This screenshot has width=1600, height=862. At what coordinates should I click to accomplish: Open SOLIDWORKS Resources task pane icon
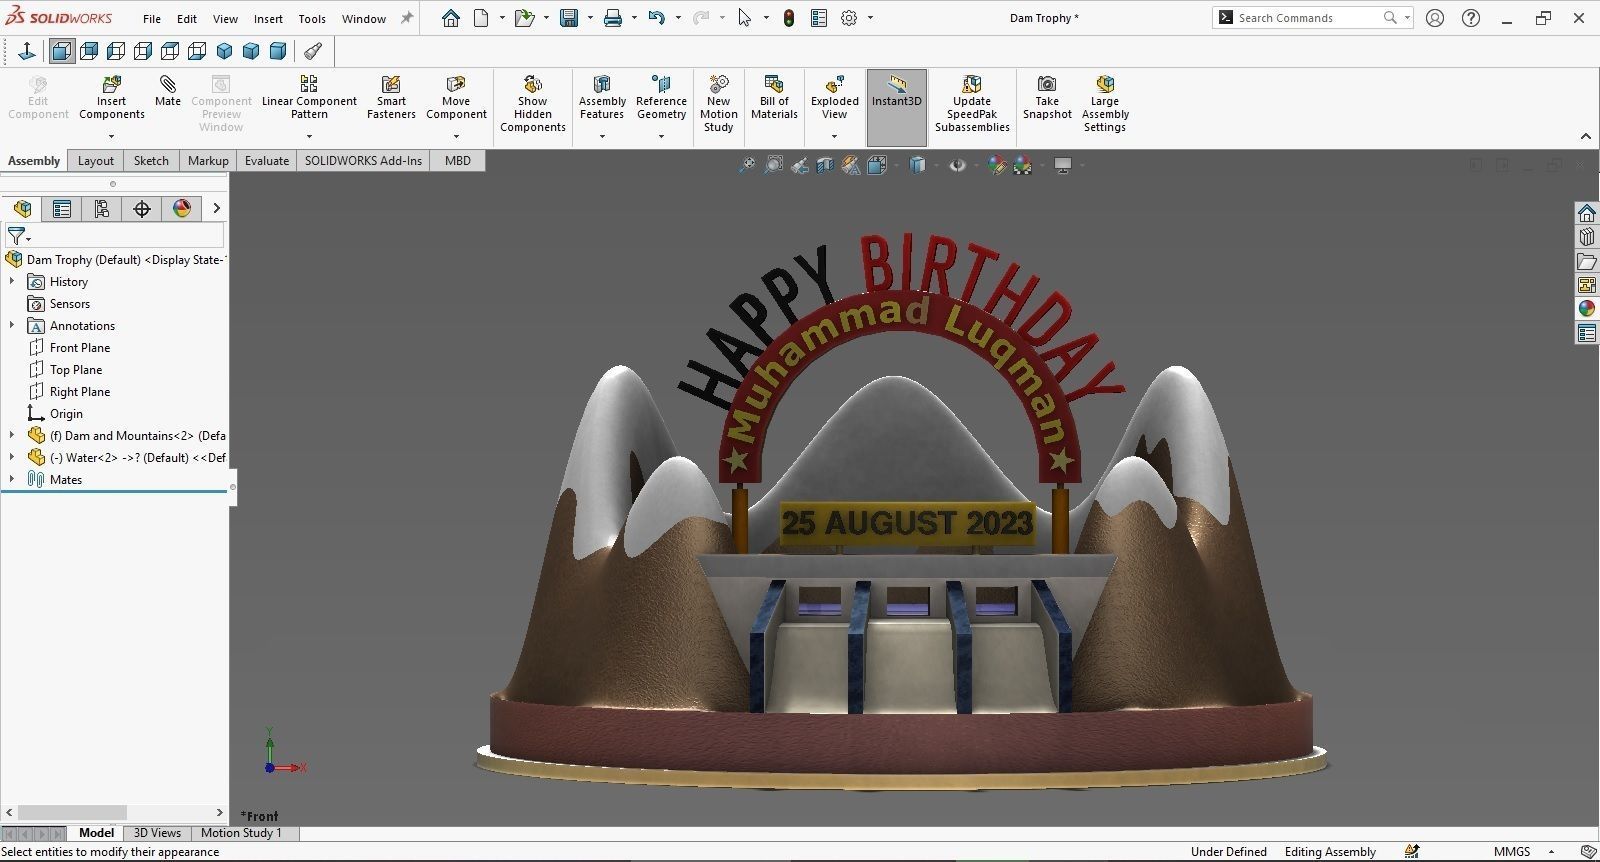[1587, 213]
